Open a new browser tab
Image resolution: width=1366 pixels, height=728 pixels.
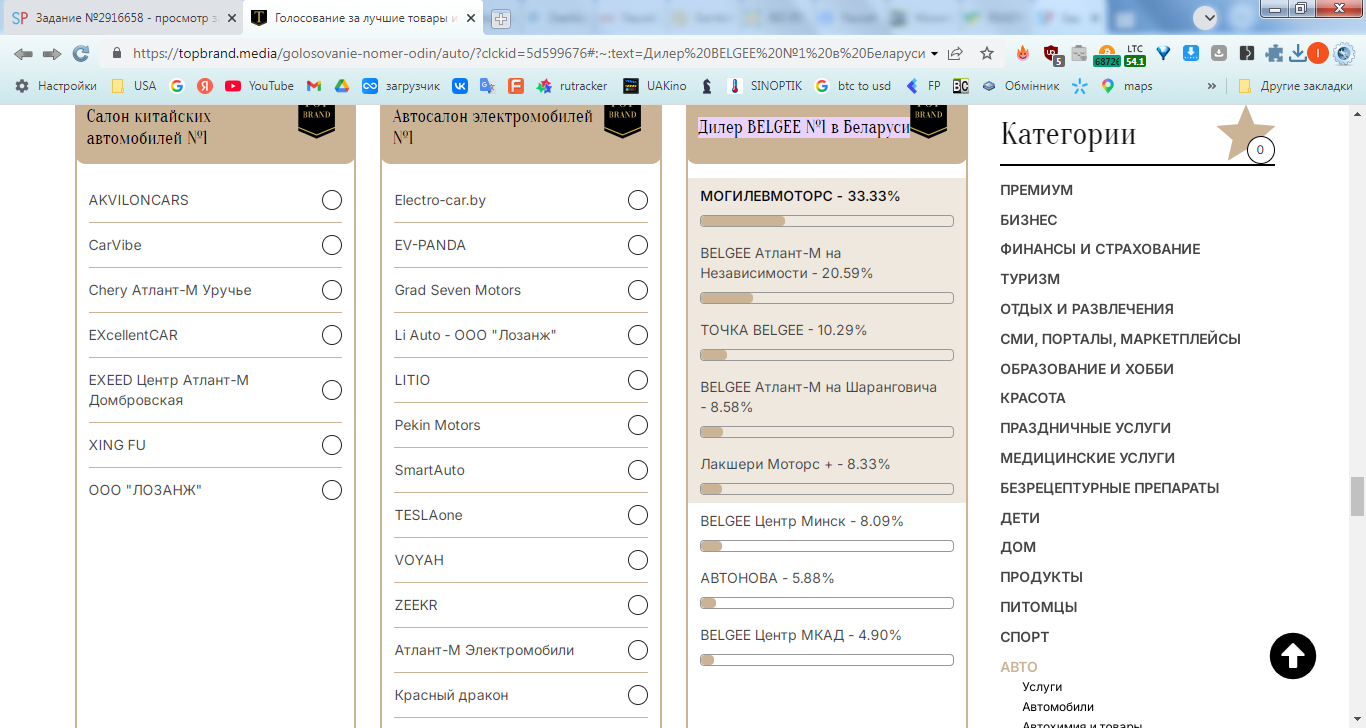(x=500, y=18)
